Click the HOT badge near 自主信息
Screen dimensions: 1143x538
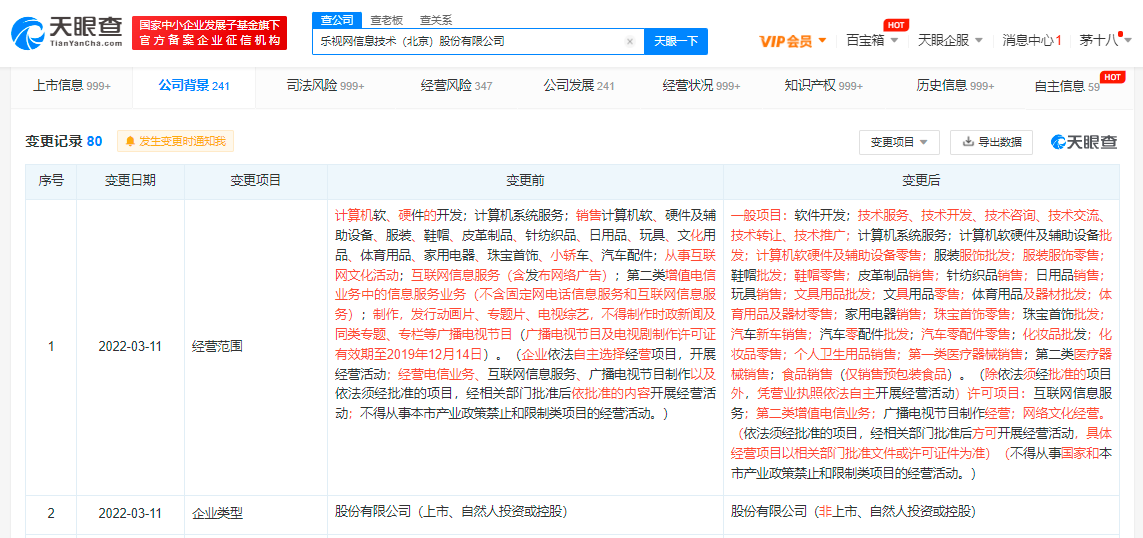coord(1111,77)
